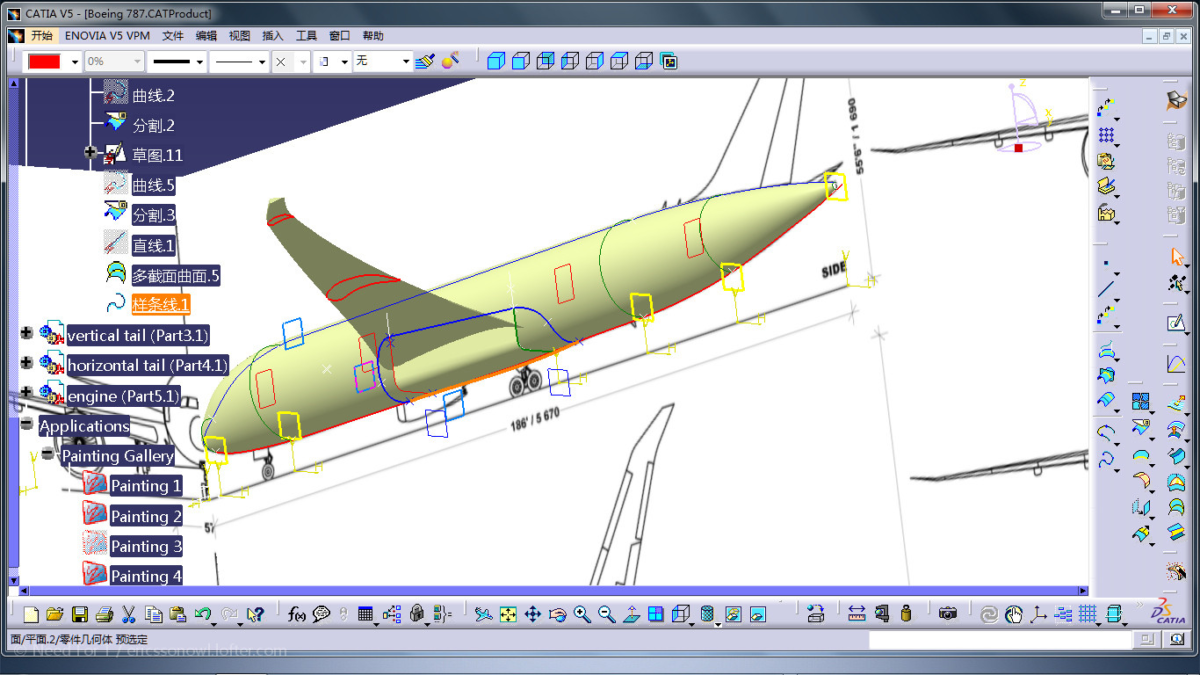Select Painting 1 in the tree
Image resolution: width=1200 pixels, height=675 pixels.
[146, 486]
